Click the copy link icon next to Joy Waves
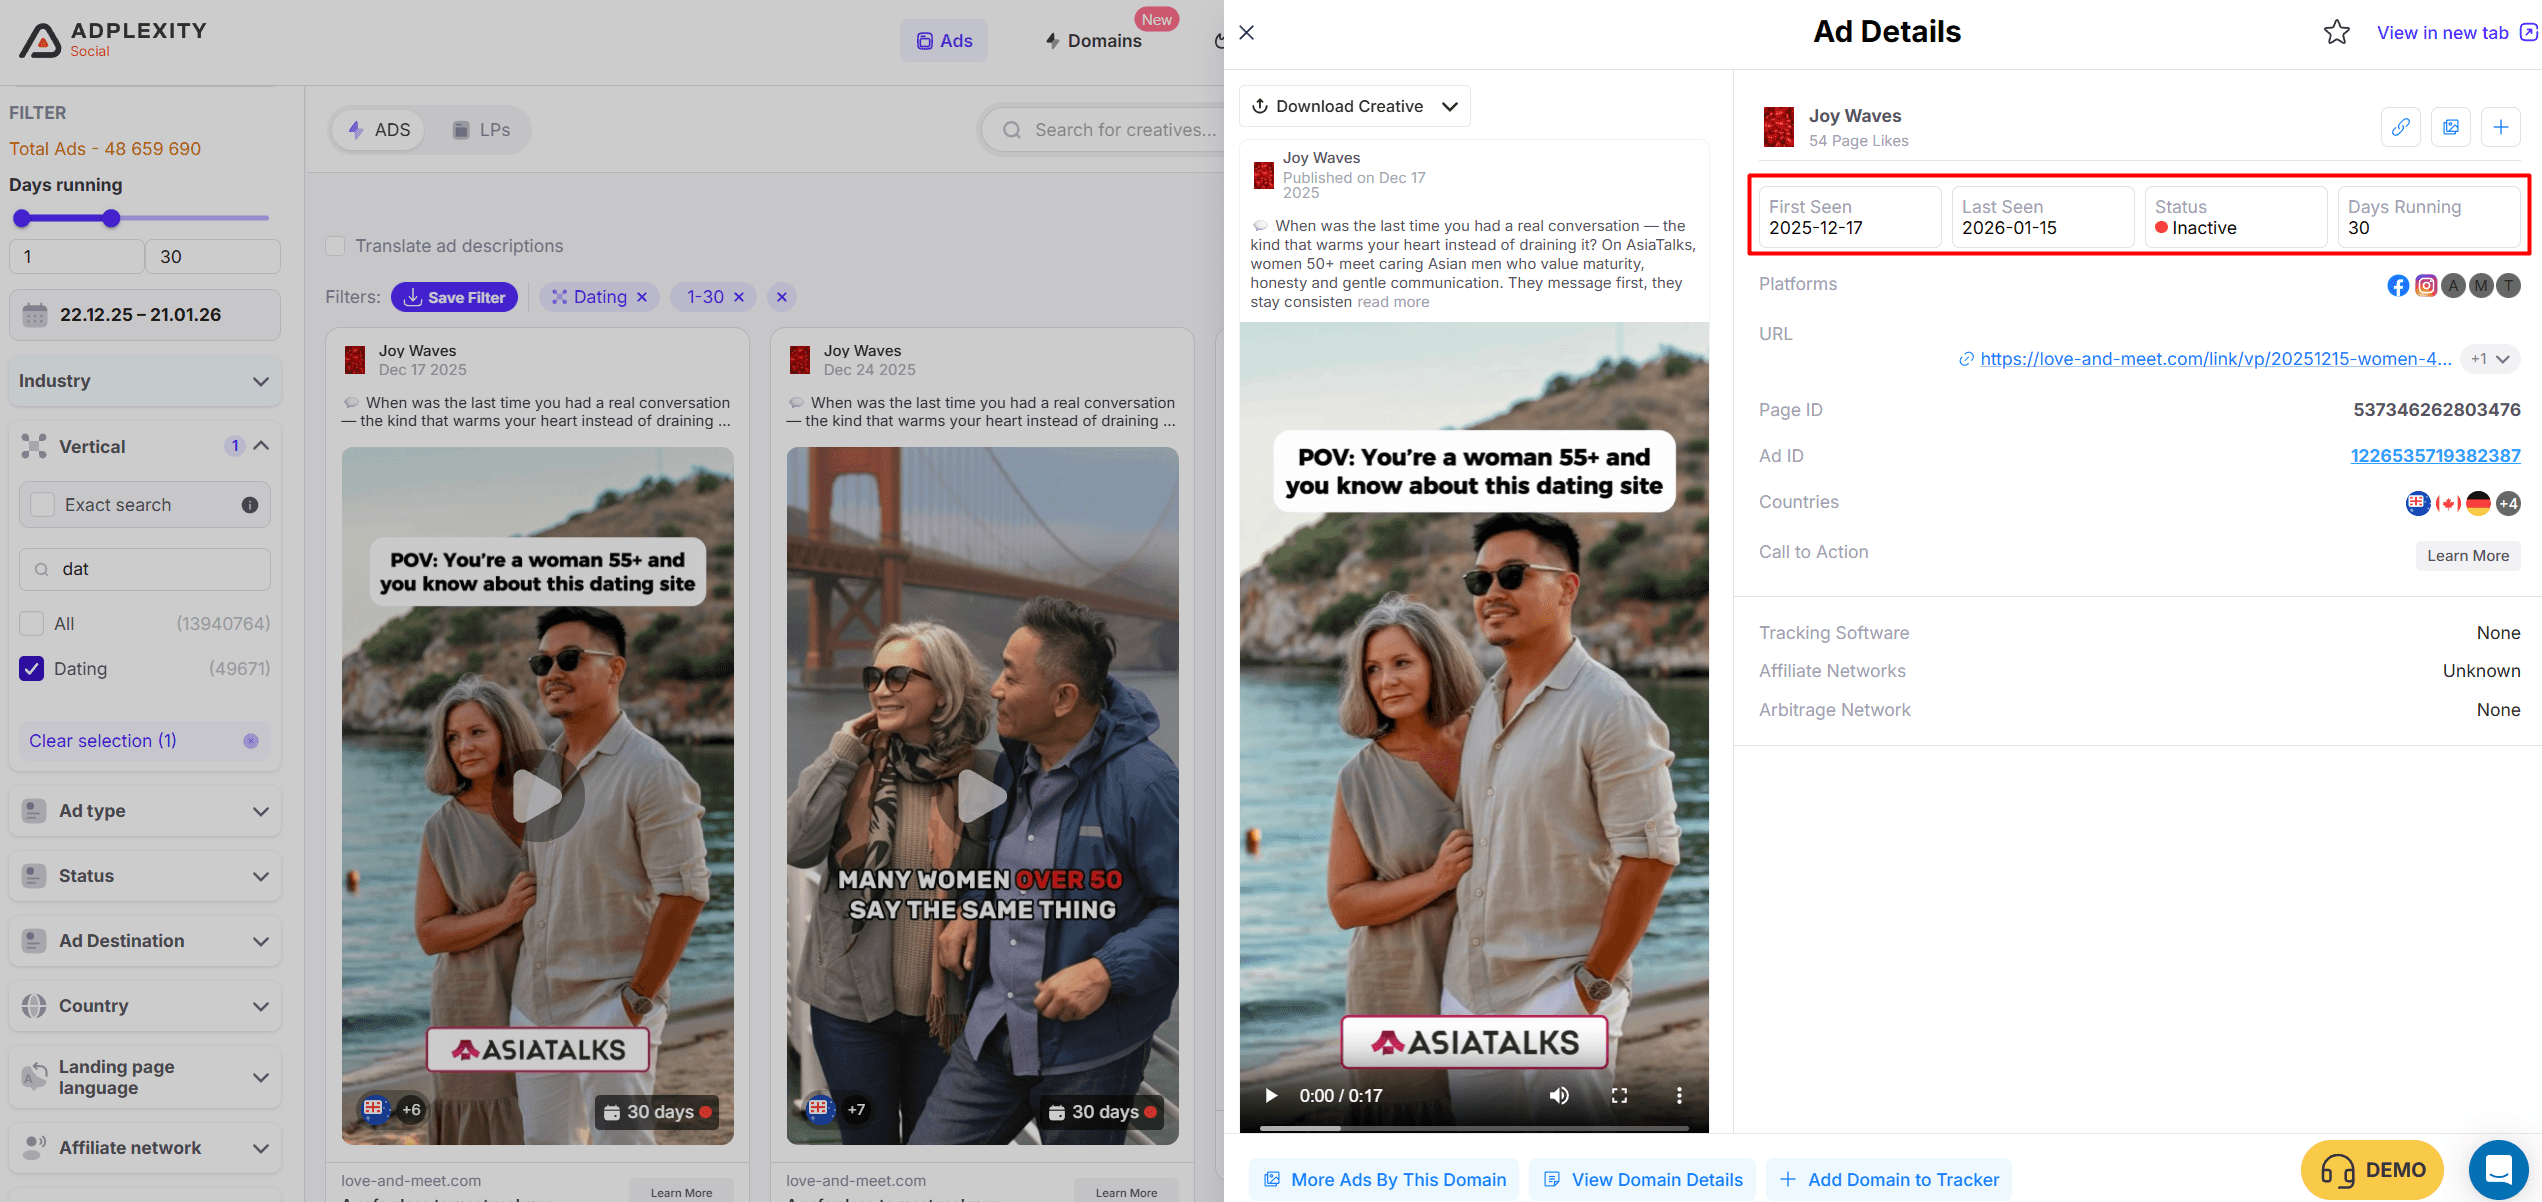This screenshot has height=1202, width=2542. [2400, 127]
